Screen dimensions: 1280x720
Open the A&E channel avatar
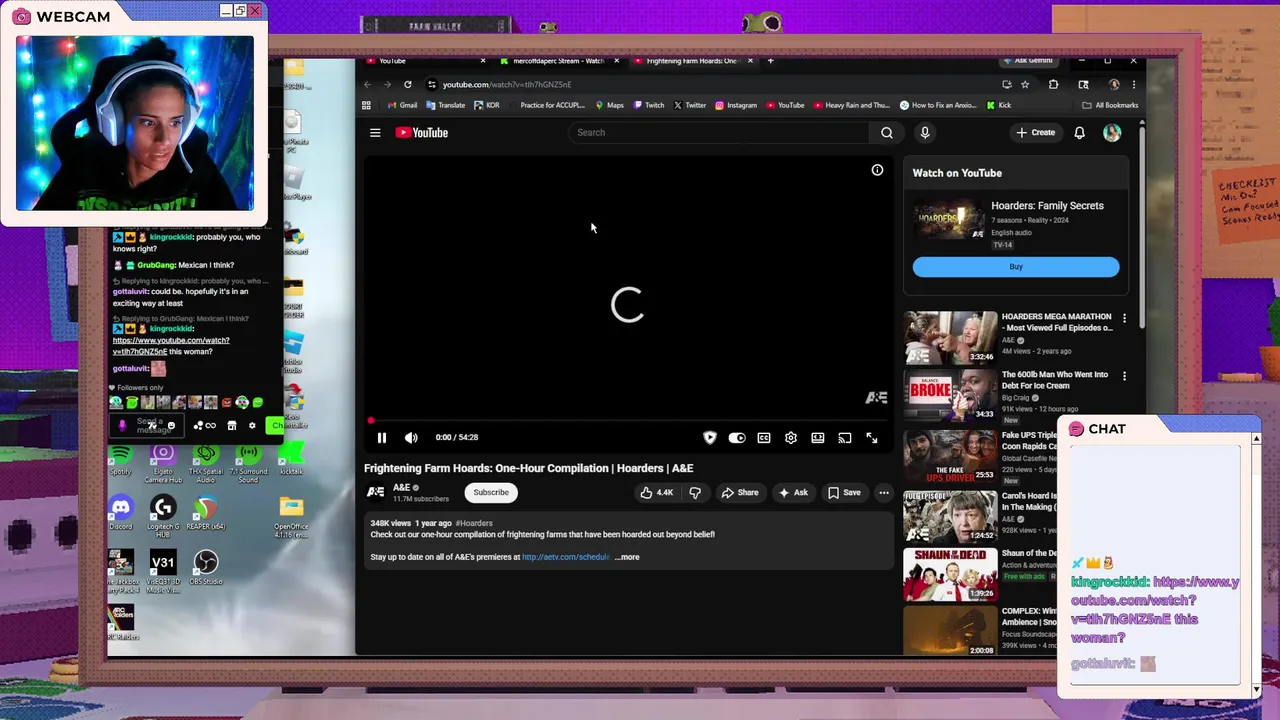click(x=376, y=492)
